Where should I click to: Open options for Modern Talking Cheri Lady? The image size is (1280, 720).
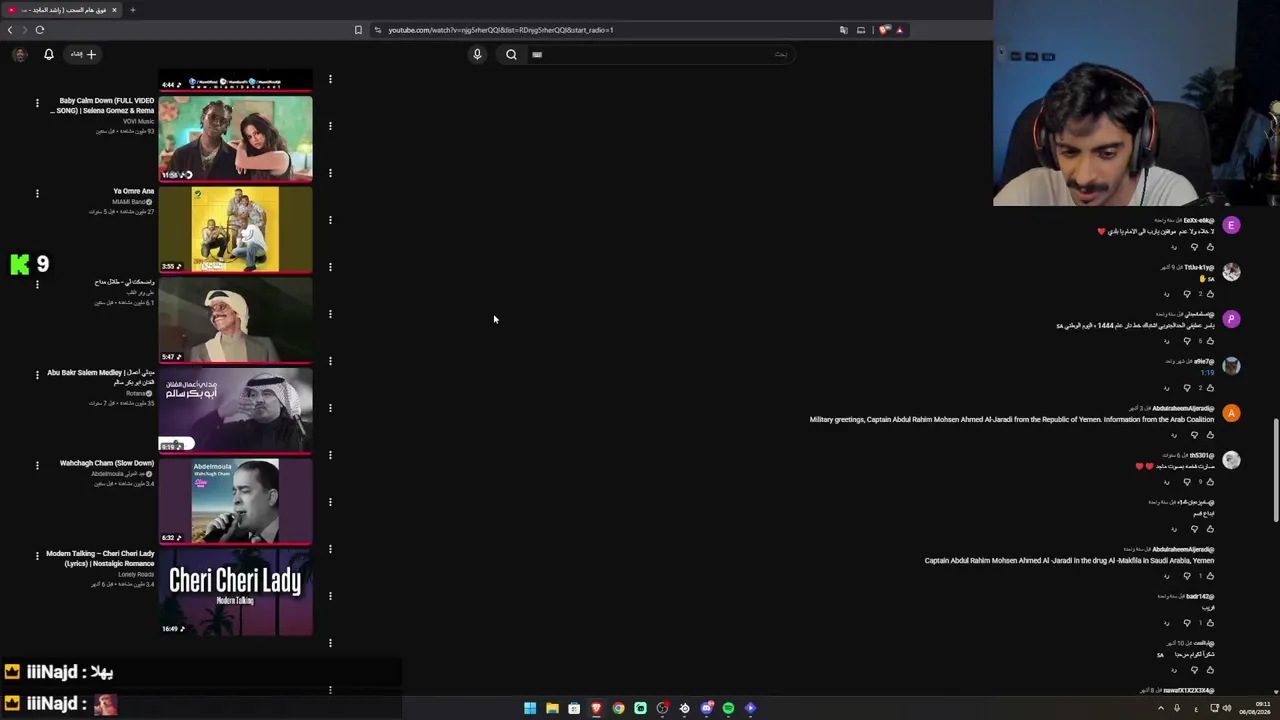point(37,556)
